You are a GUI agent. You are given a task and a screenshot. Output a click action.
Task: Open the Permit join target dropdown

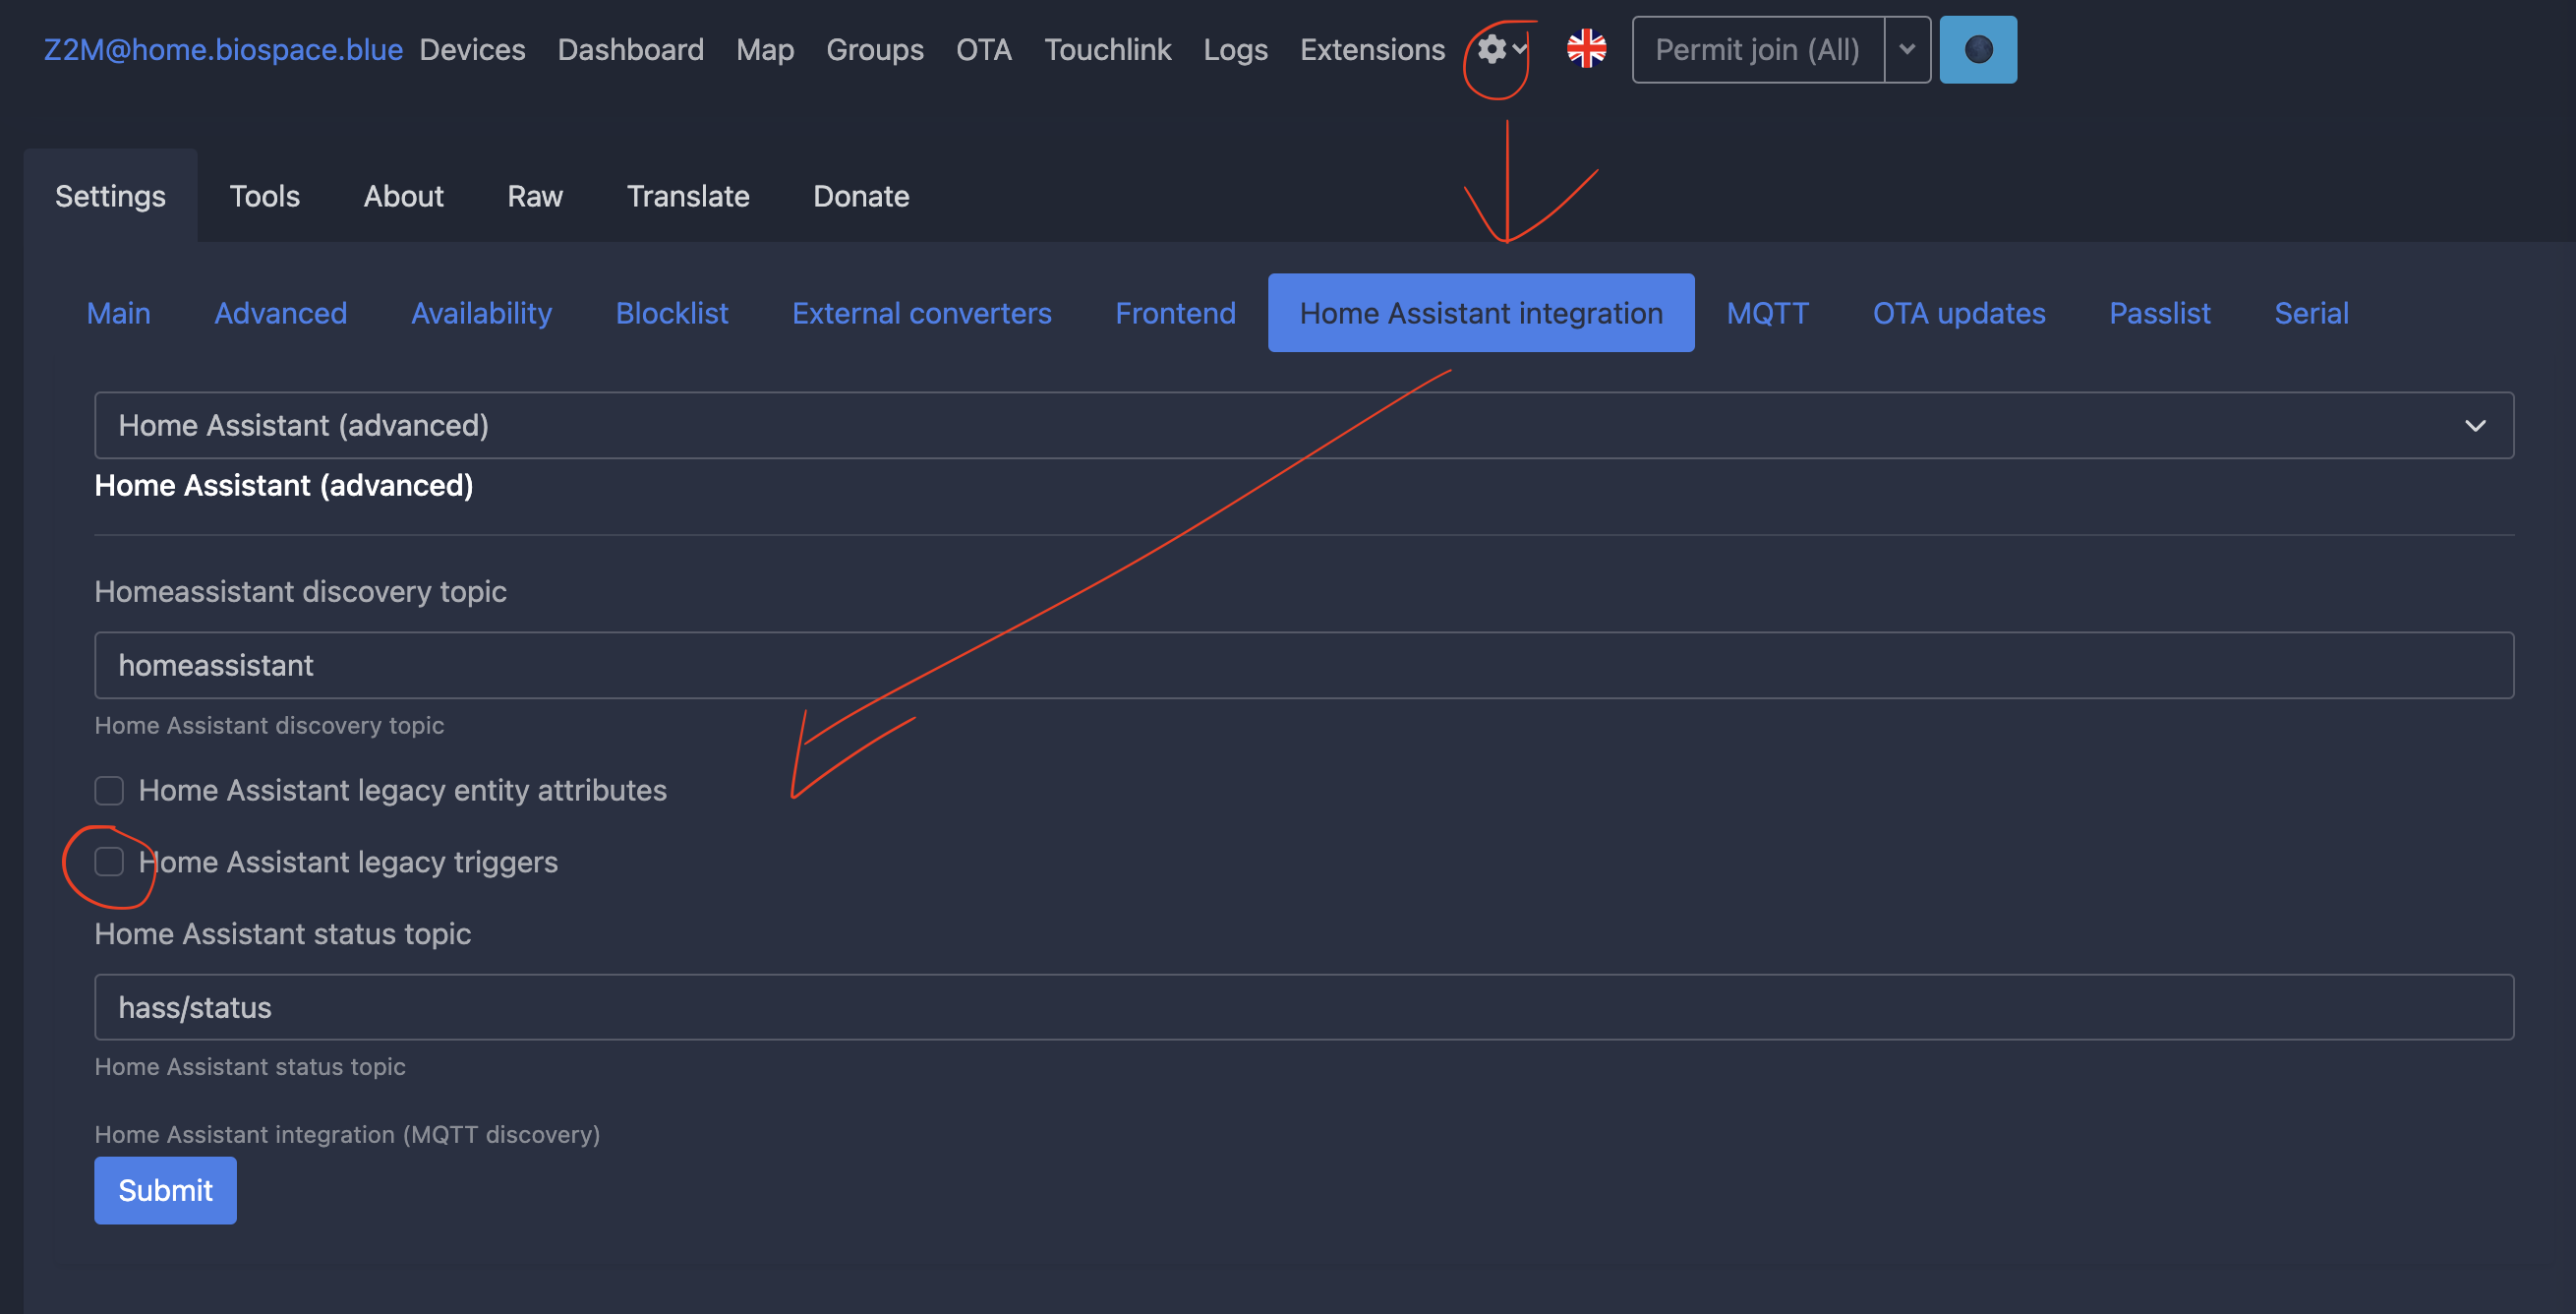1906,49
